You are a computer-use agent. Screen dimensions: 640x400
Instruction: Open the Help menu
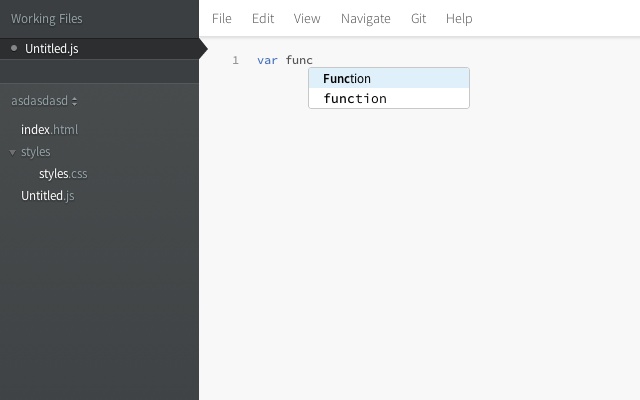pos(459,18)
